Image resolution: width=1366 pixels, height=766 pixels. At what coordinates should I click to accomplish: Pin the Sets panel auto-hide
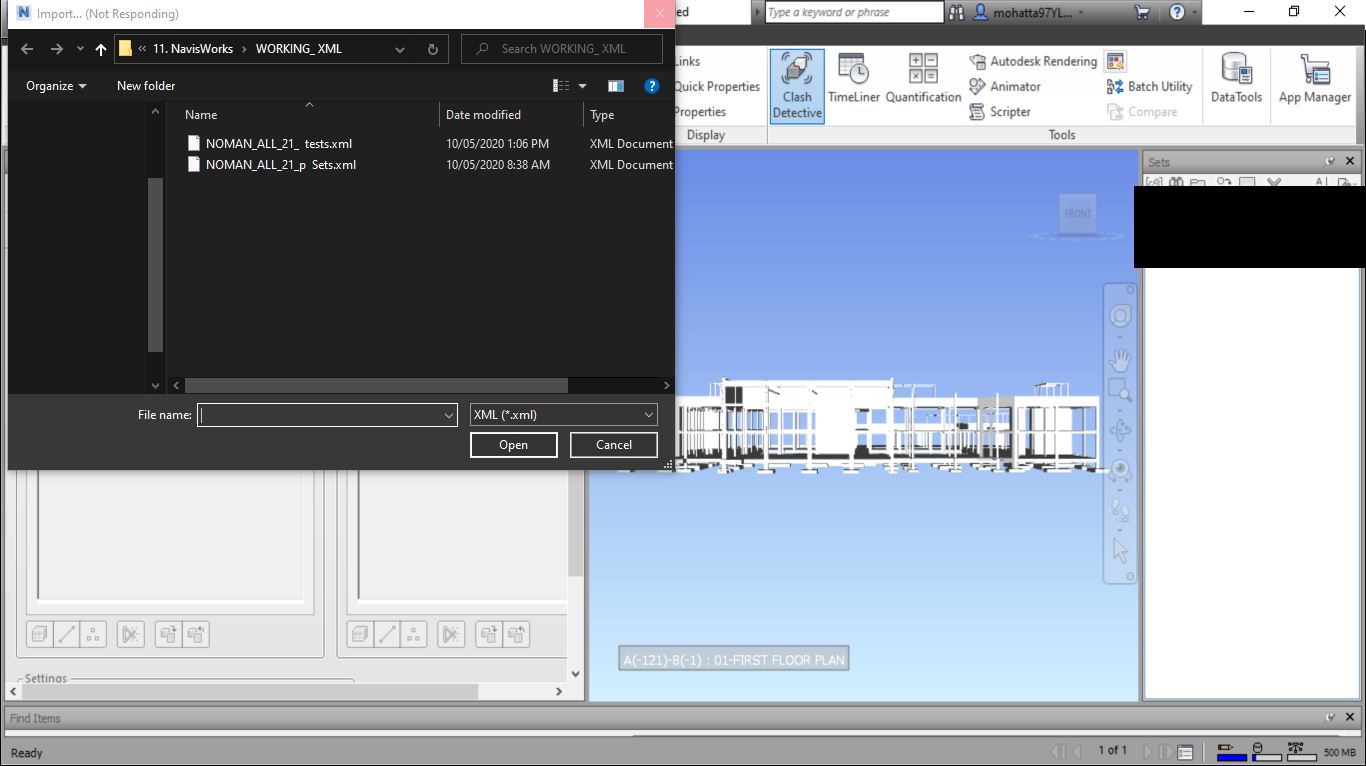tap(1330, 161)
